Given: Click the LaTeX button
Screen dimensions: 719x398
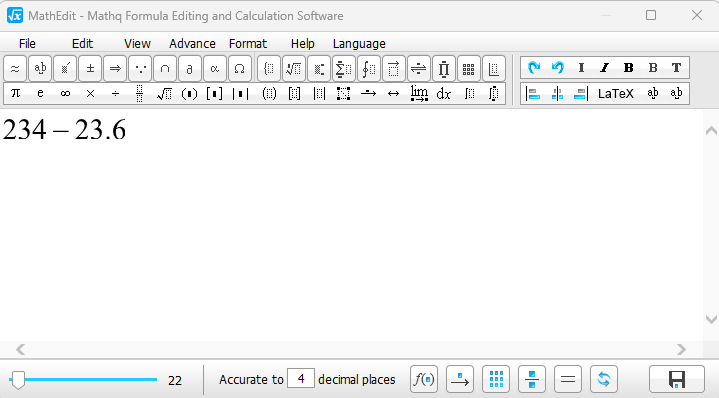Looking at the screenshot, I should coord(616,94).
